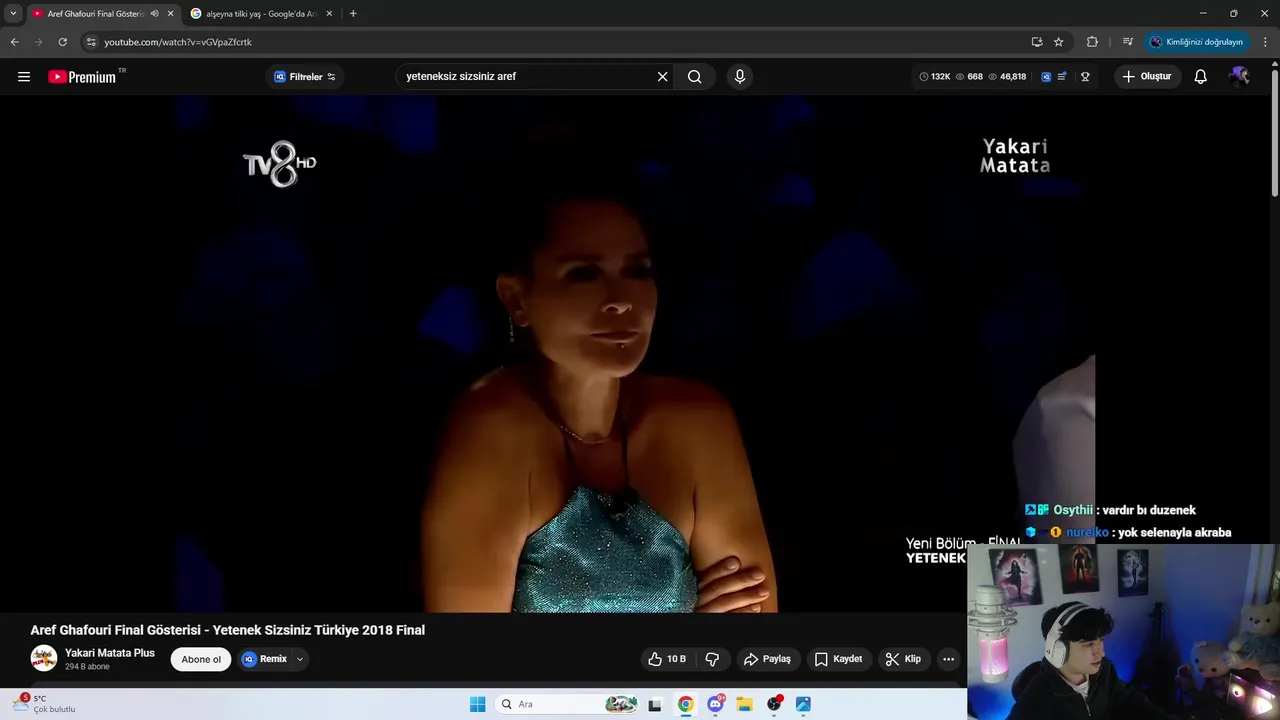Open the weather widget on the taskbar
Screen dimensions: 1280x720
pos(44,704)
